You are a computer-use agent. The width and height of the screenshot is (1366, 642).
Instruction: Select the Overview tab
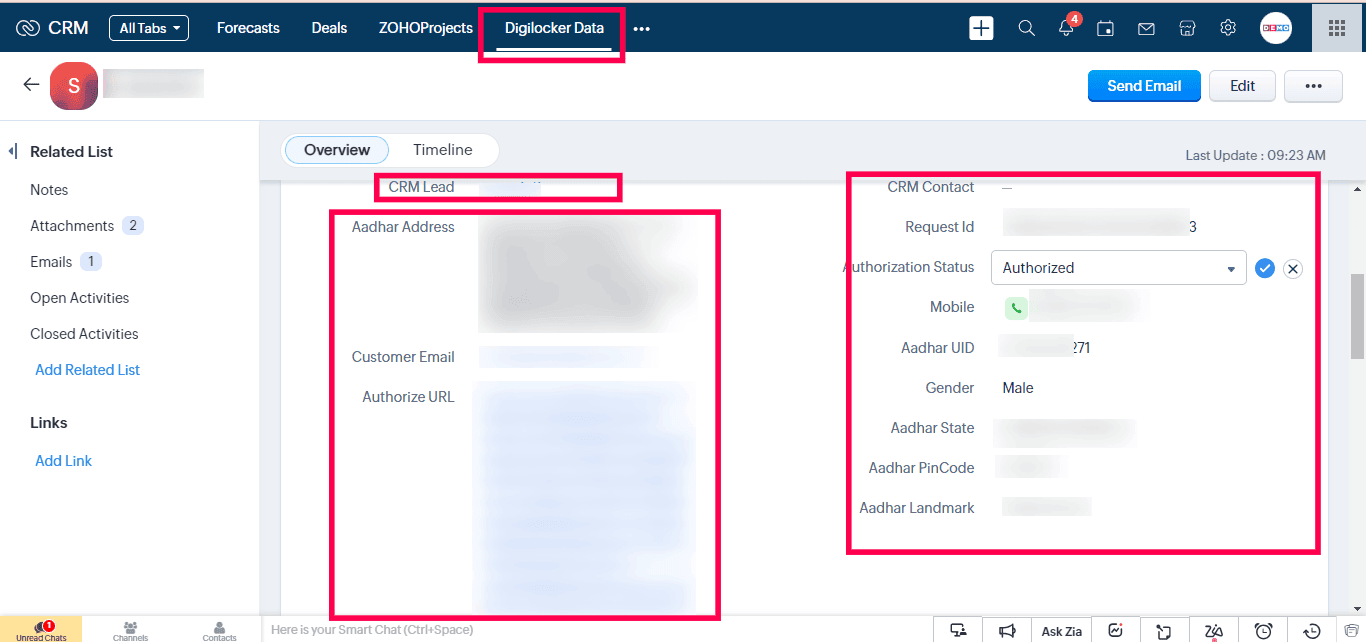coord(337,150)
